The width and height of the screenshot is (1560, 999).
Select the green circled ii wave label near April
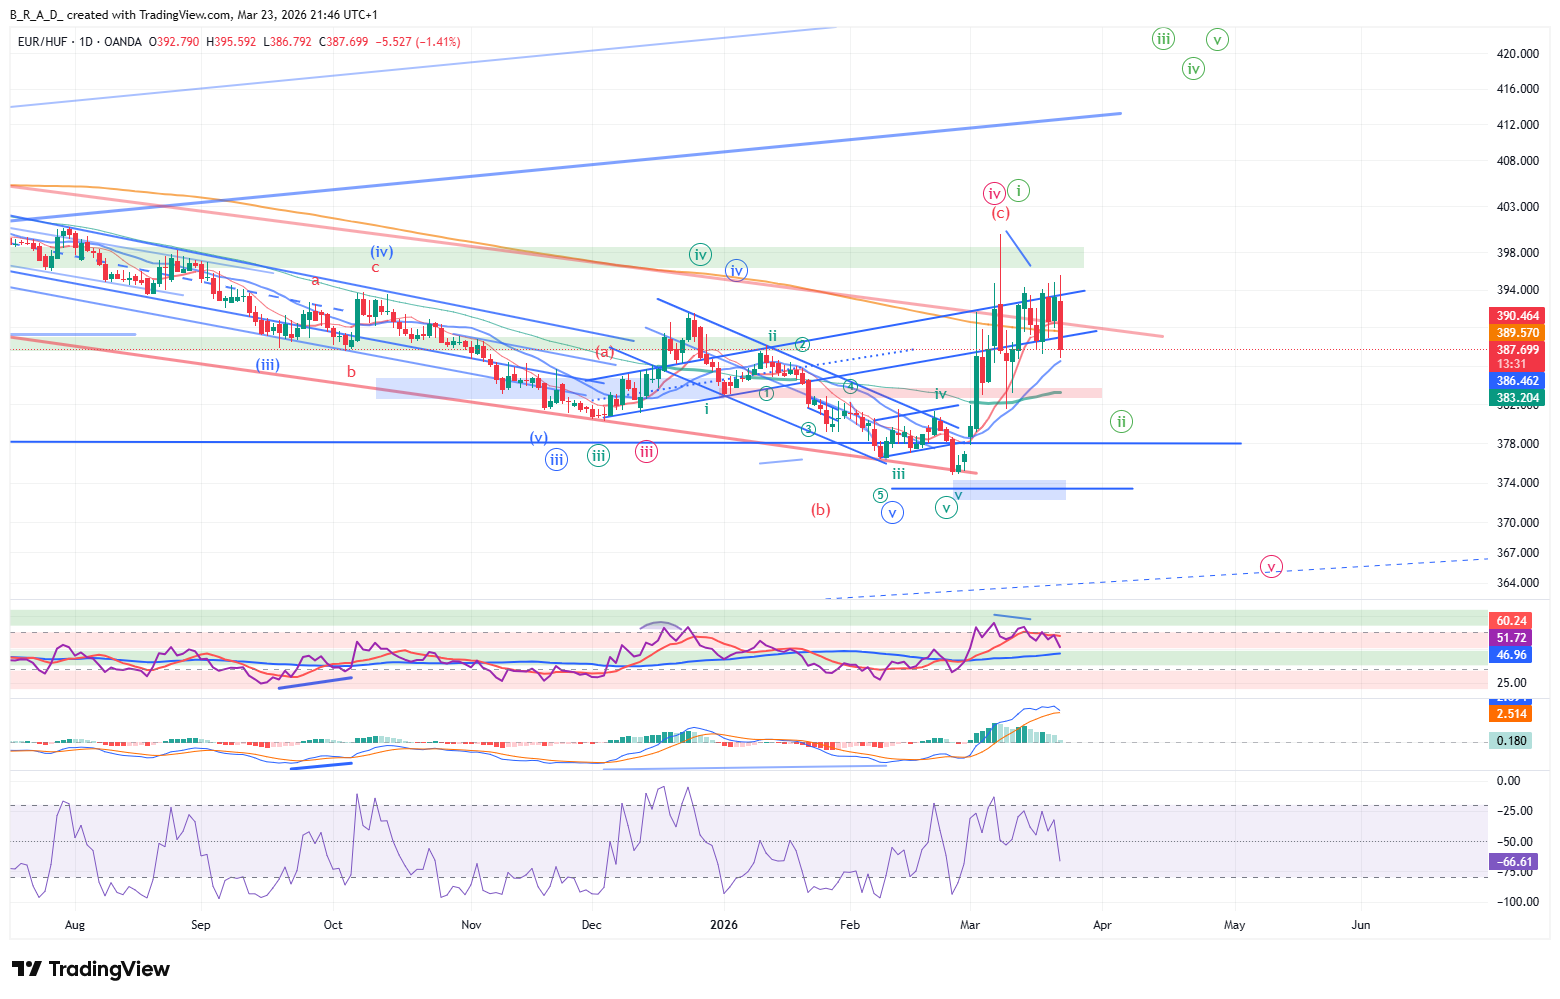click(1121, 422)
